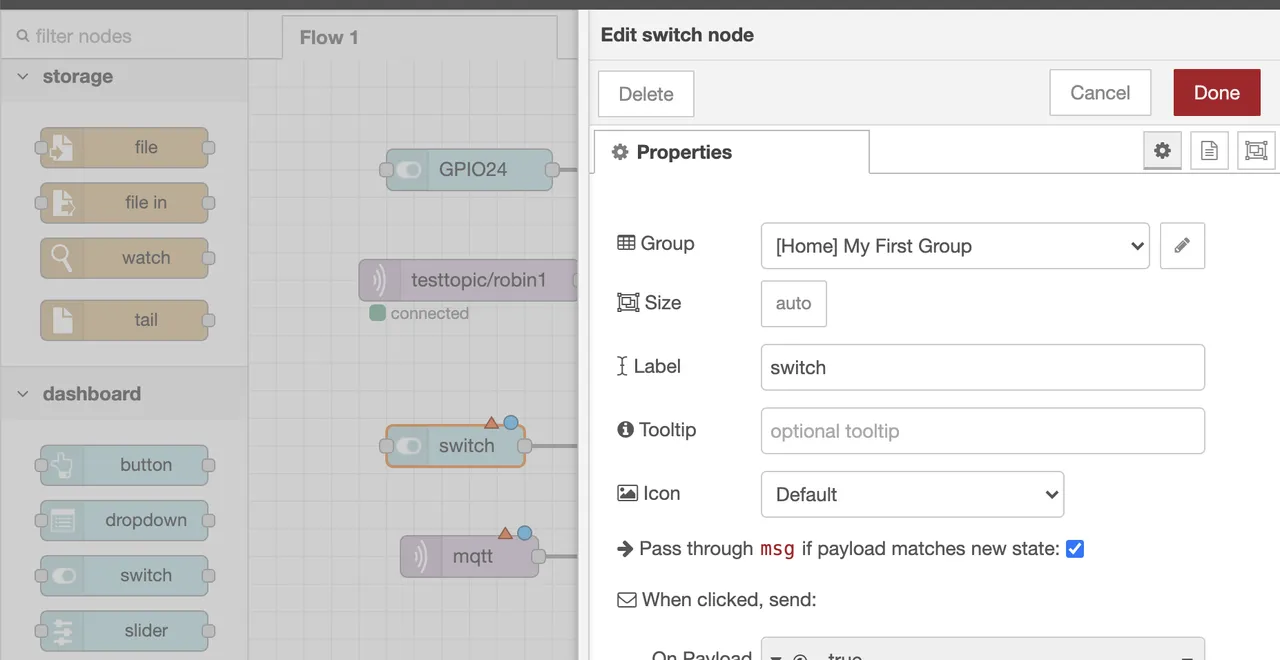Screen dimensions: 1280x660
Task: Open node properties gear icon
Action: 1162,151
